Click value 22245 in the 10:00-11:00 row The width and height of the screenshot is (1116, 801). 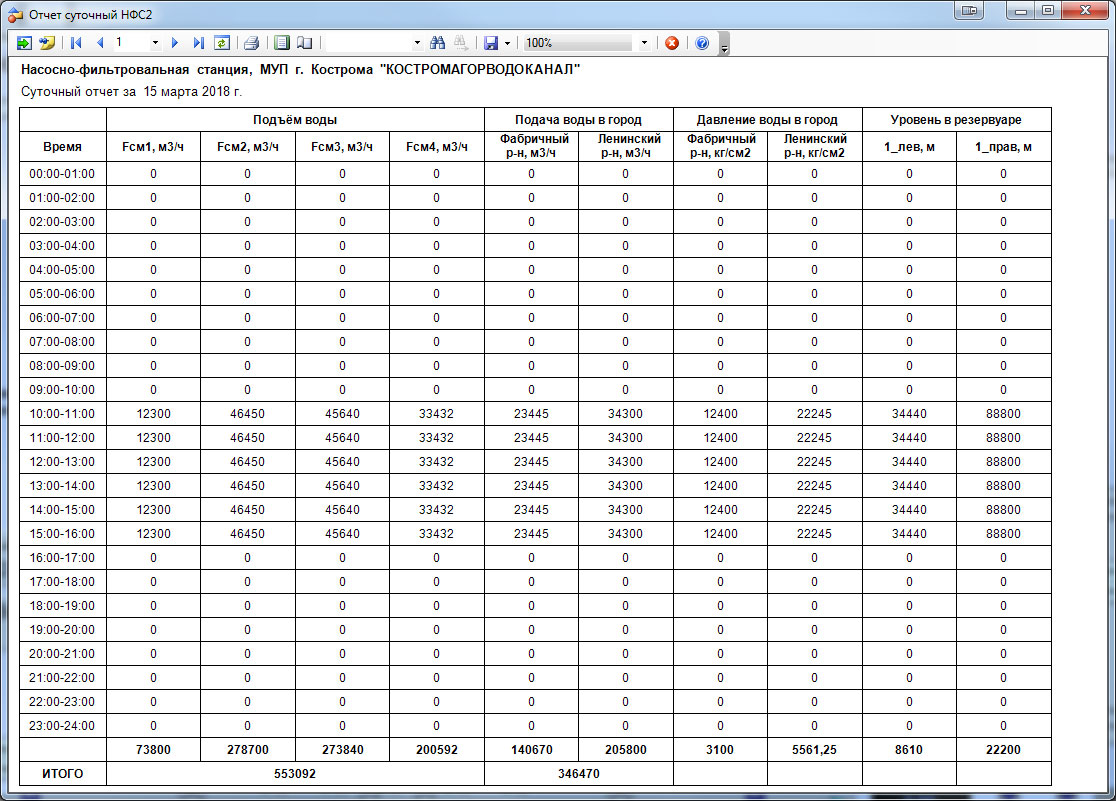(x=815, y=414)
